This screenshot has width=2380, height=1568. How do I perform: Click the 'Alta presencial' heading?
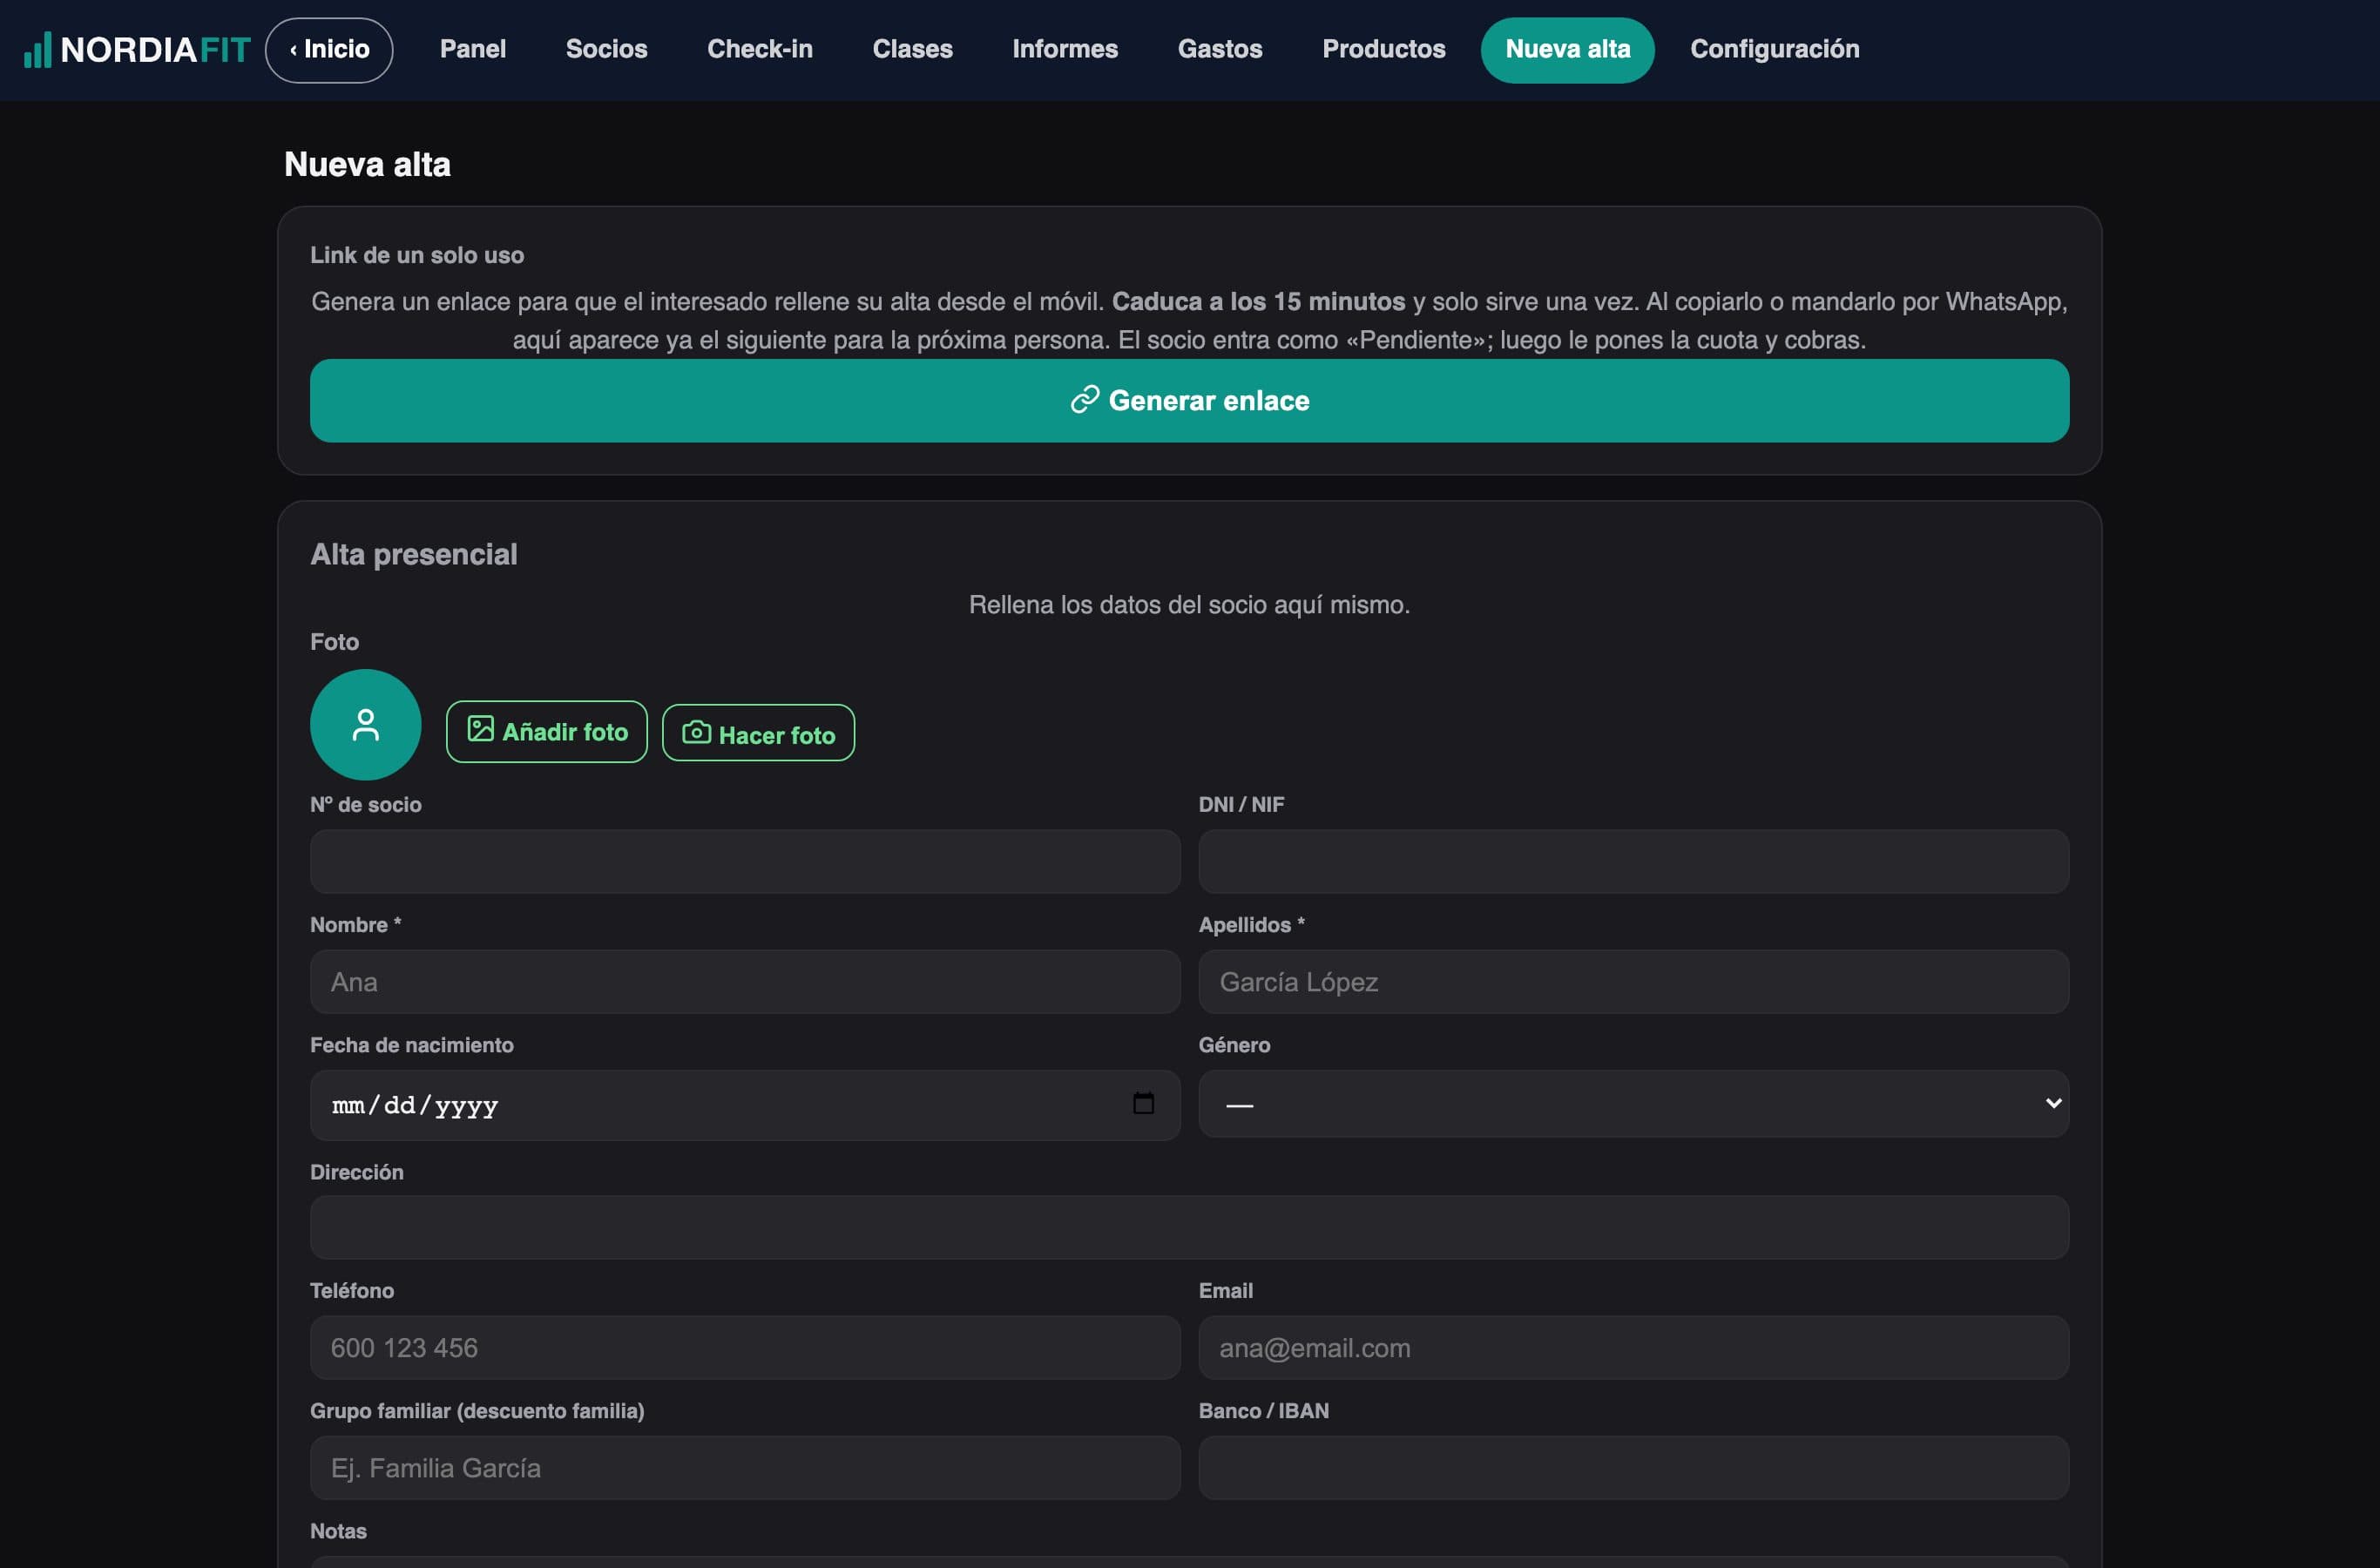tap(414, 554)
